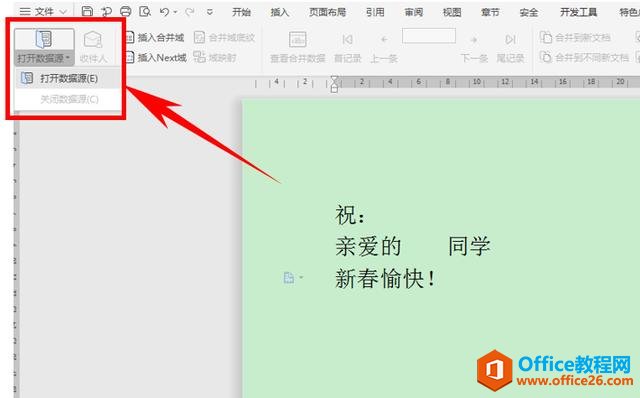The width and height of the screenshot is (640, 398).
Task: Switch to the 开发工具 tab
Action: (x=578, y=12)
